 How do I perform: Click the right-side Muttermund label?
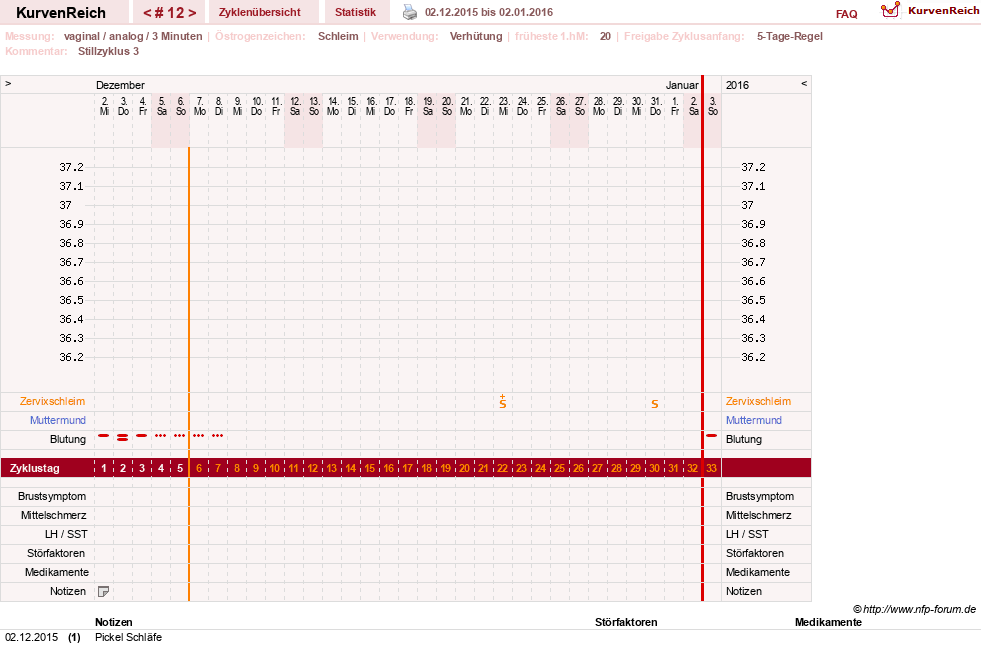coord(754,420)
